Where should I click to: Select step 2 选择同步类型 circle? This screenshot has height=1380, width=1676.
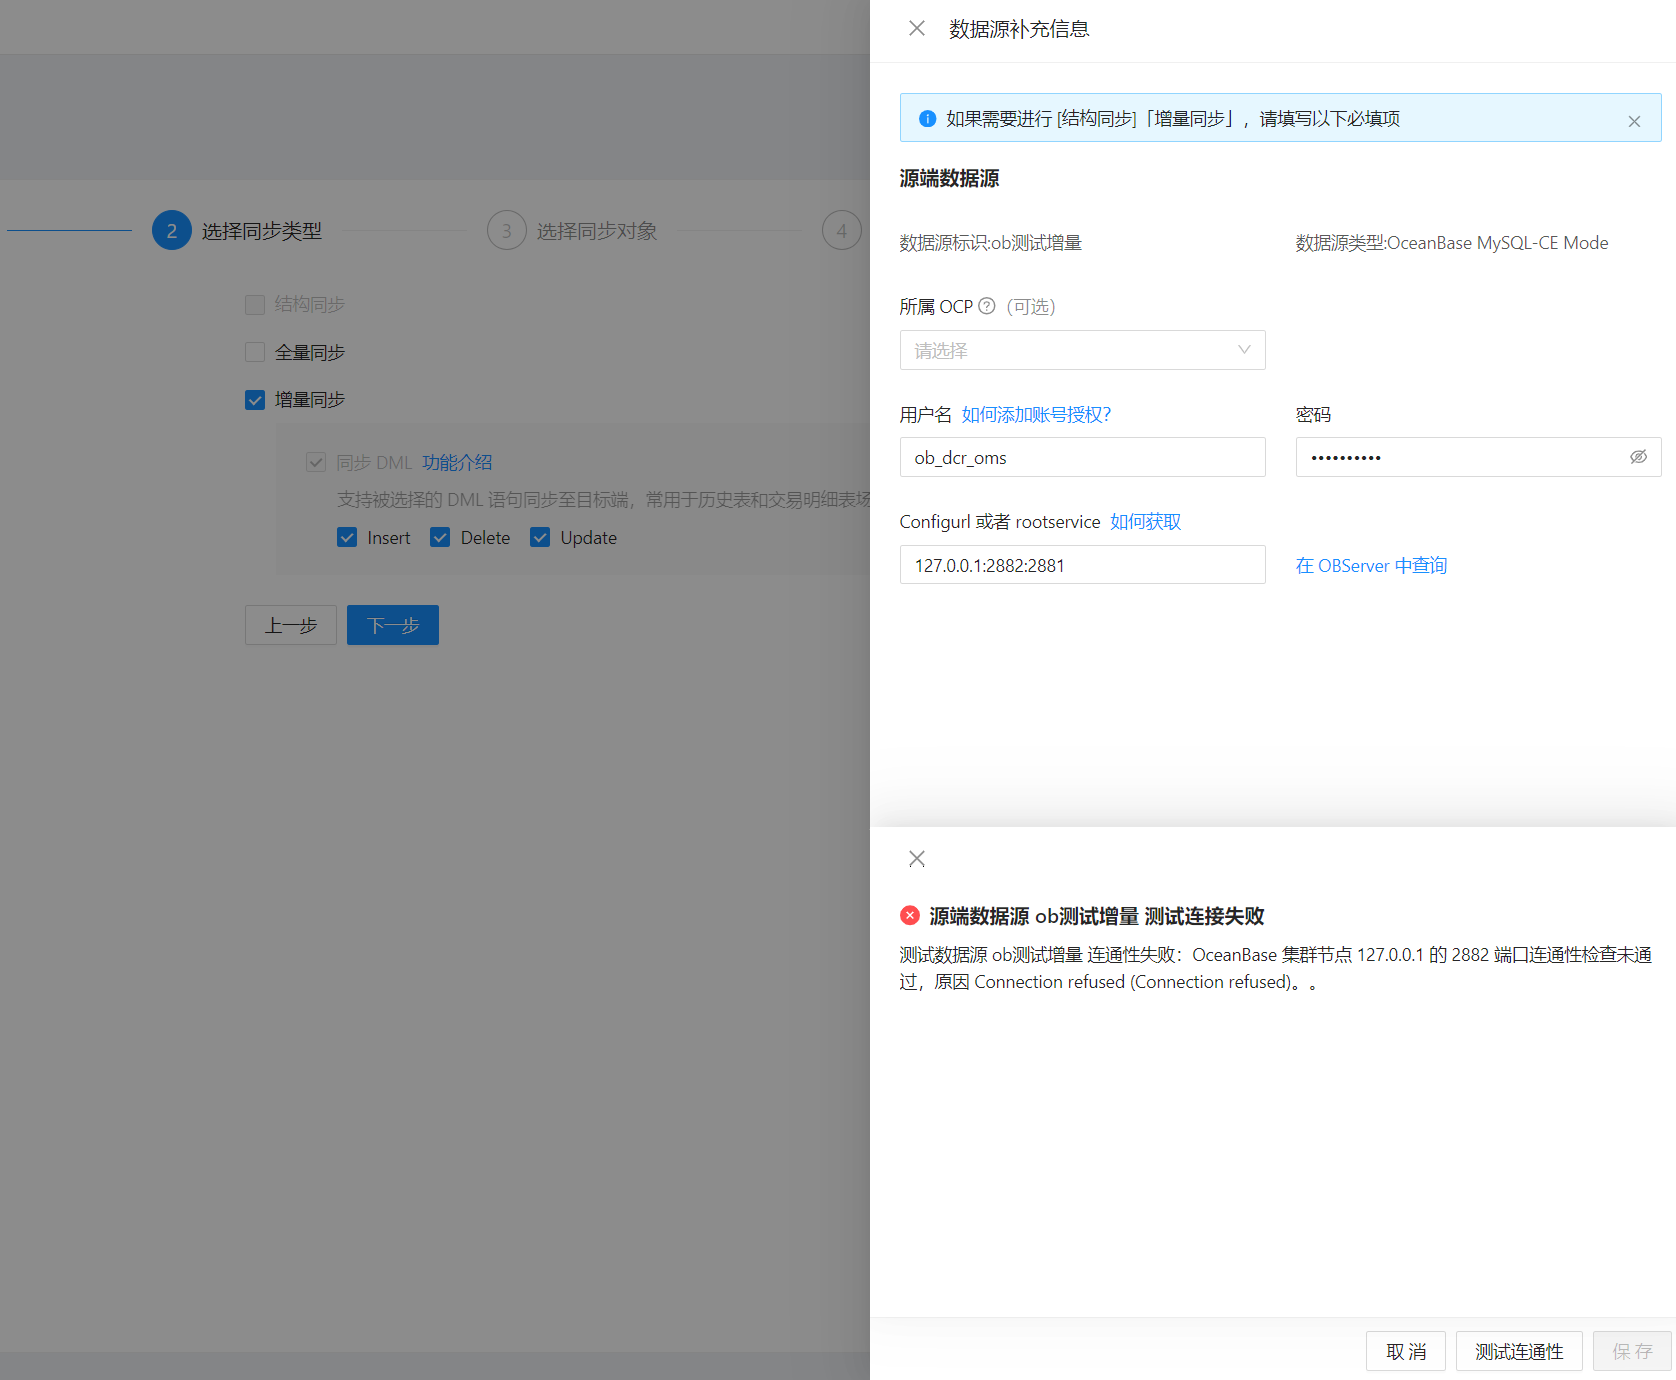click(172, 230)
